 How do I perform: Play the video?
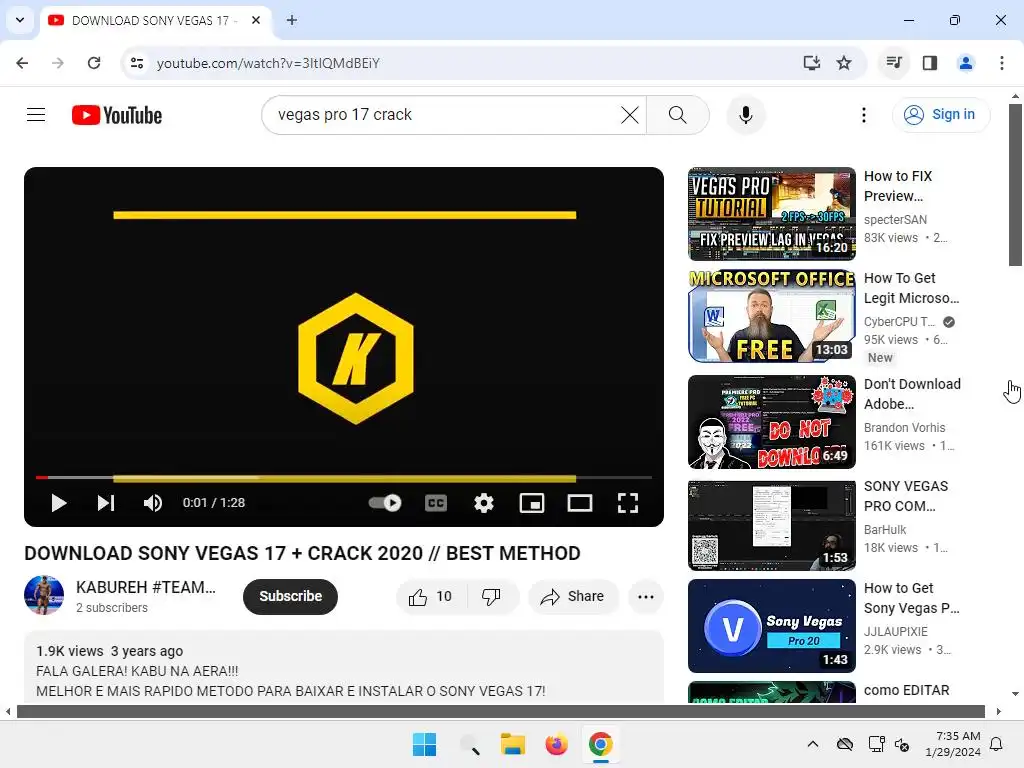[x=59, y=503]
